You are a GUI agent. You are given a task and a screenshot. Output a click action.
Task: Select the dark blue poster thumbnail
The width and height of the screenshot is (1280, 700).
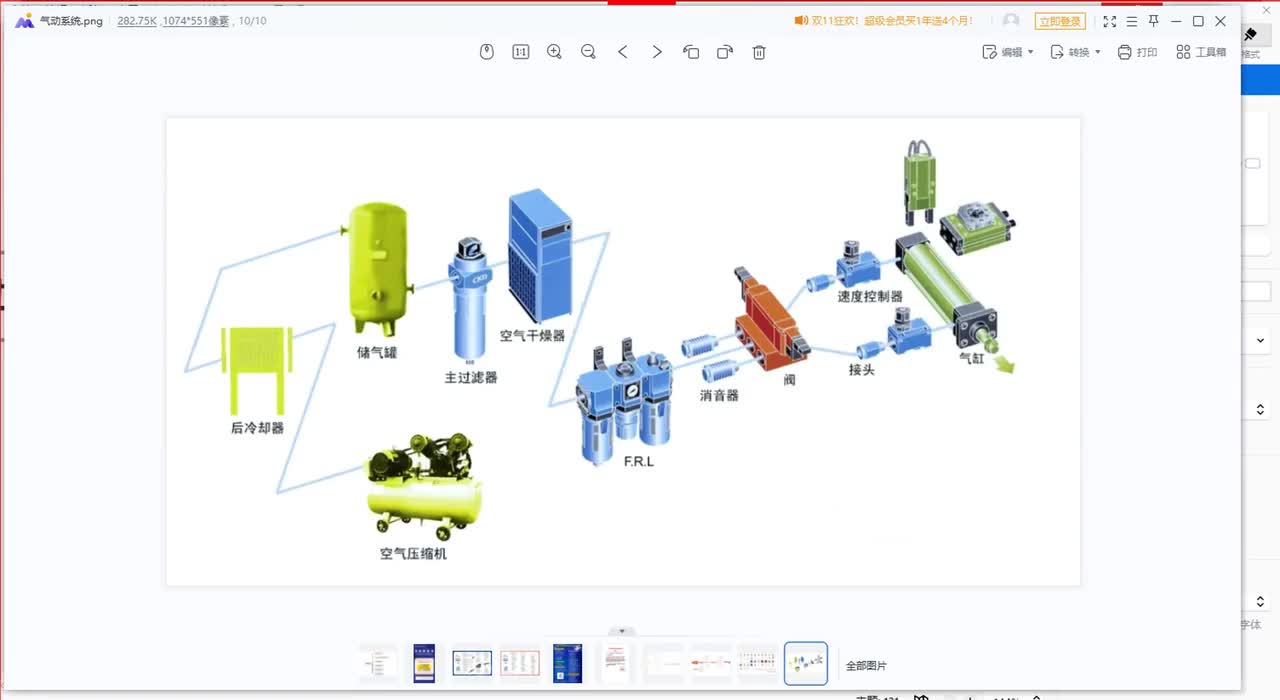click(567, 663)
